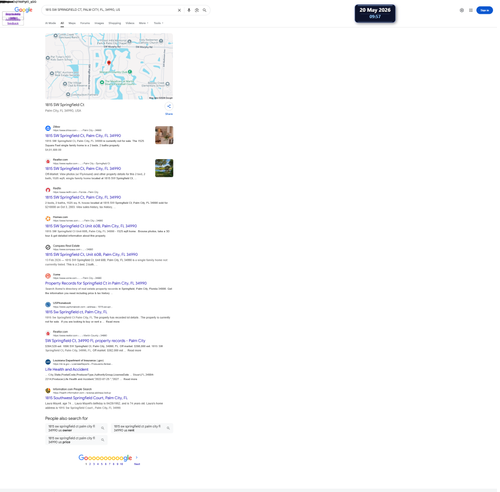
Task: Open the USPhonebook result title link
Action: 76,312
